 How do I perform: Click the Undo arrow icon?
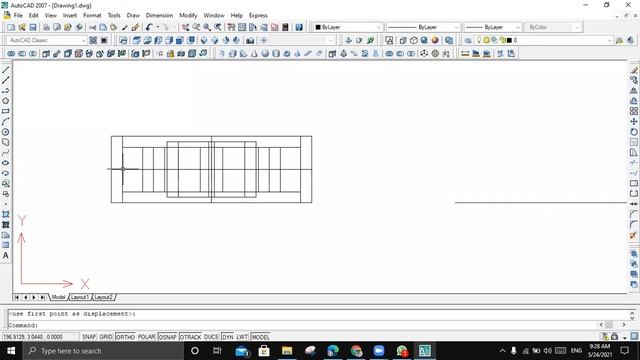149,27
